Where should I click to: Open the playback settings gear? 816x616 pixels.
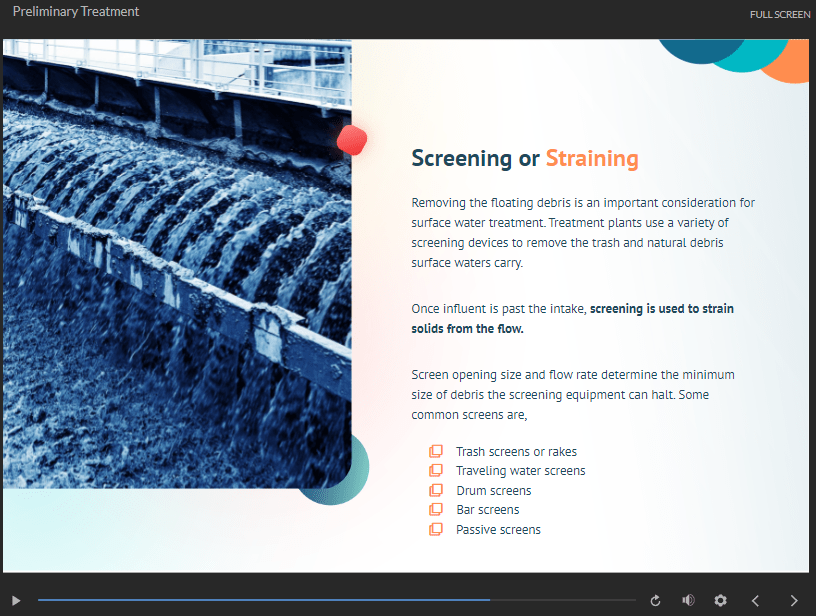point(721,600)
